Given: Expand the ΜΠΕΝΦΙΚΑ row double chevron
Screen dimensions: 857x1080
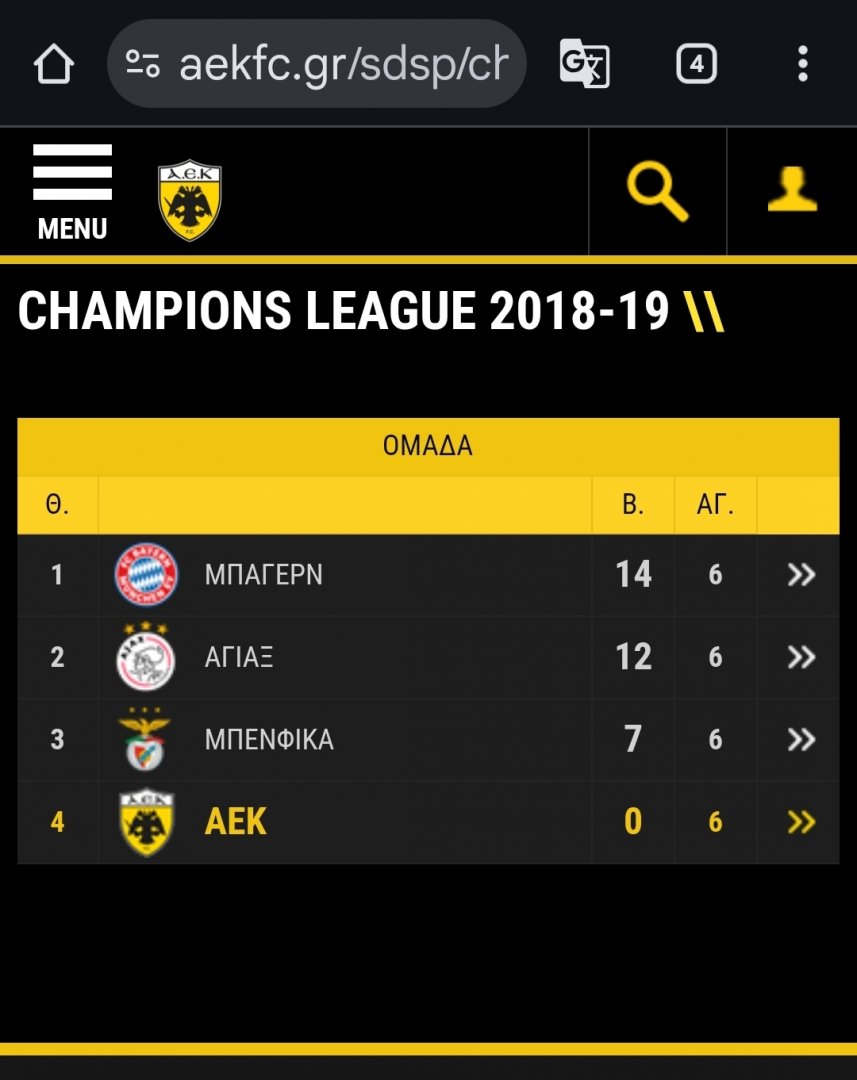Looking at the screenshot, I should (x=801, y=740).
